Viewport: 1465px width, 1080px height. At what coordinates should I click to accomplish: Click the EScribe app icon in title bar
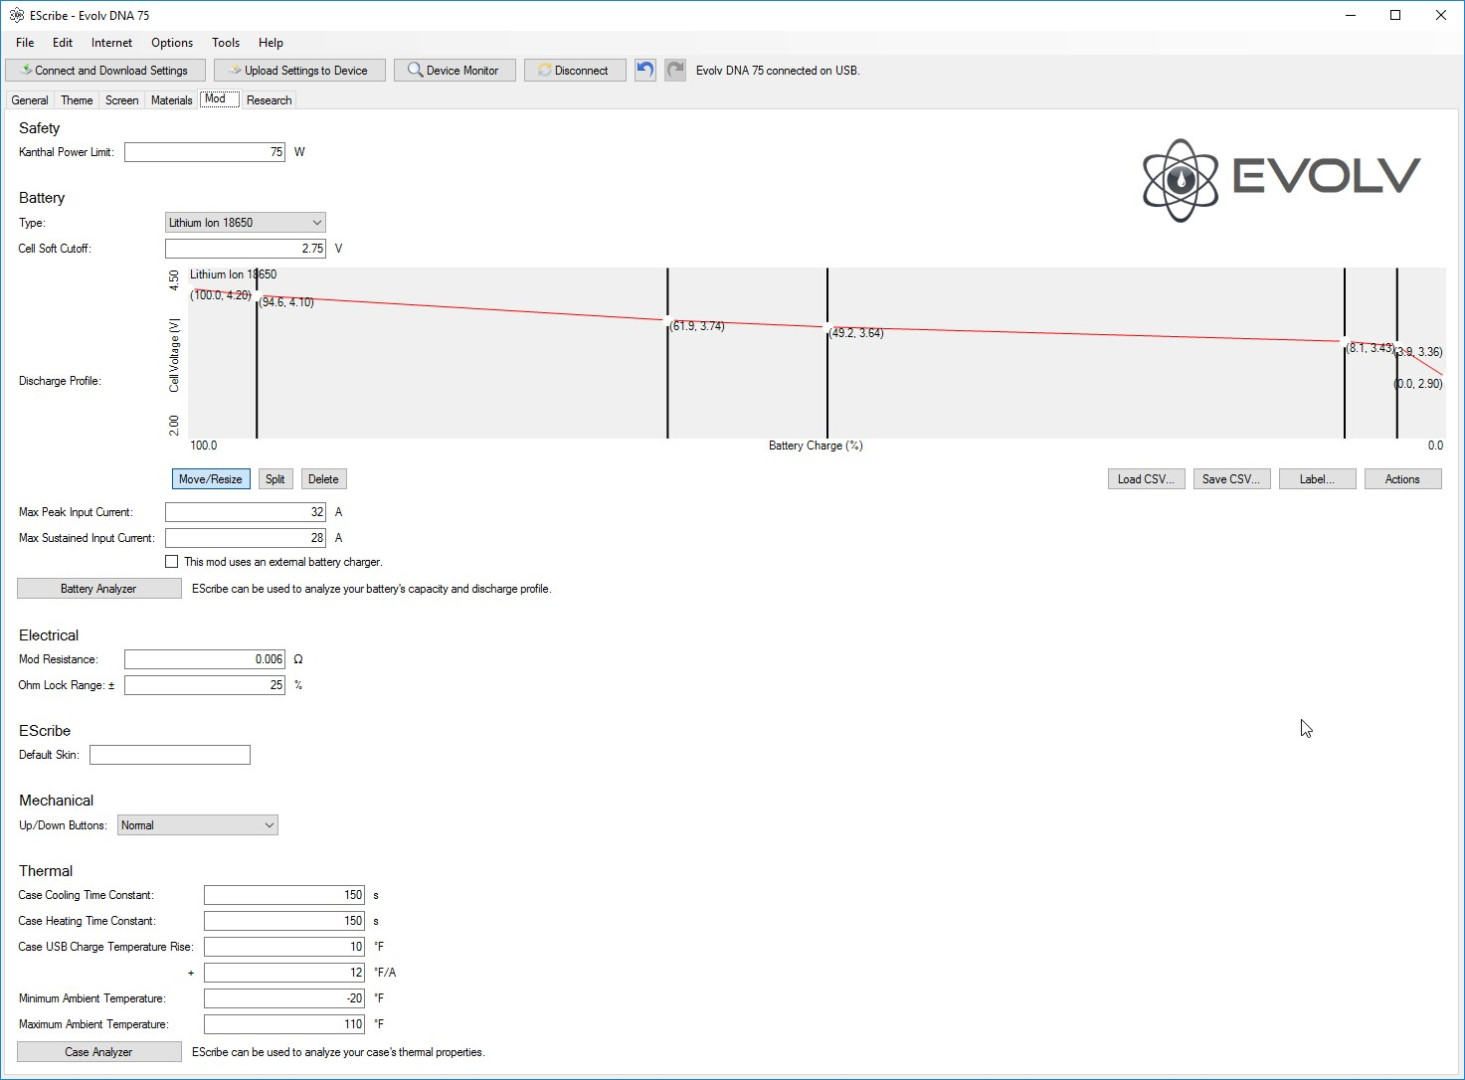point(16,15)
